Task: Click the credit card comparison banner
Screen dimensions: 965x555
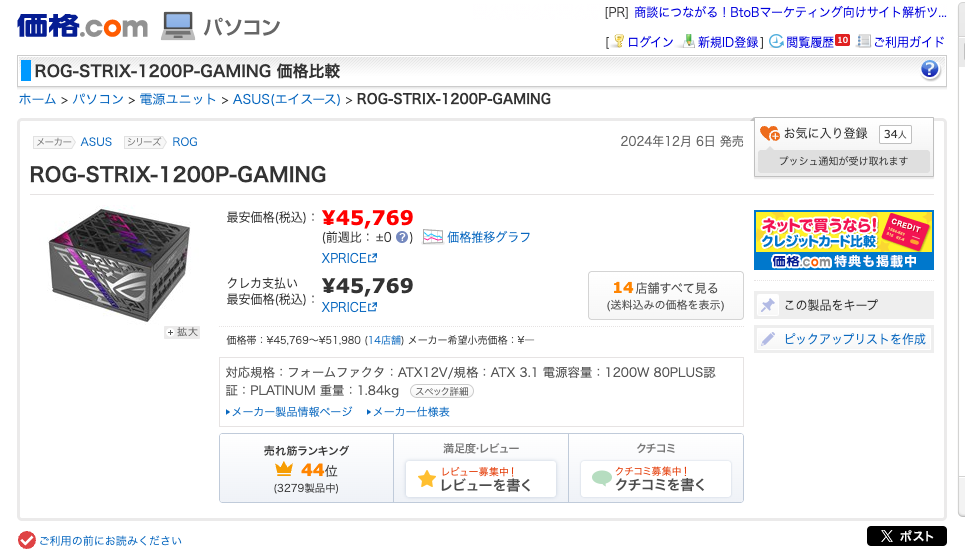Action: (844, 240)
